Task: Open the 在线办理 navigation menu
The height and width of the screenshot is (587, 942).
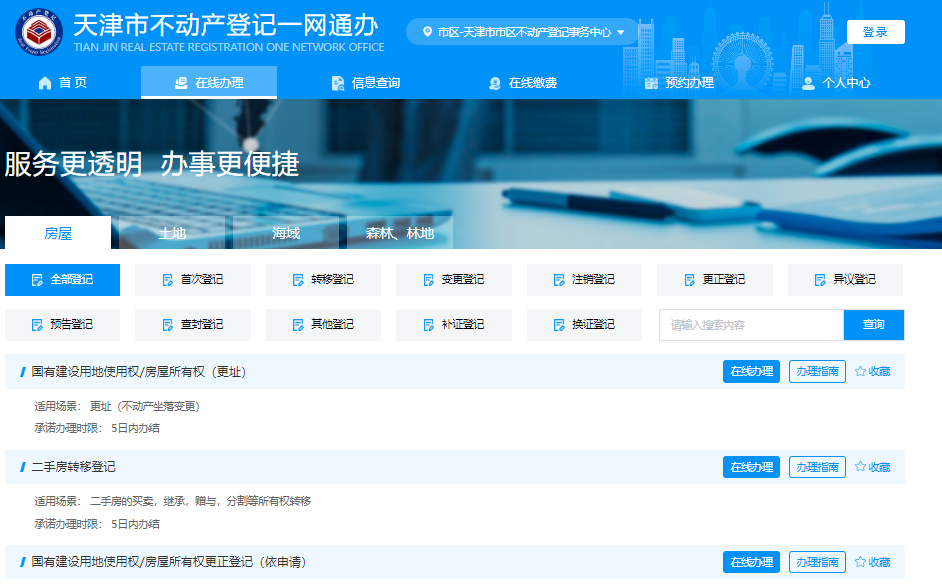Action: 209,83
